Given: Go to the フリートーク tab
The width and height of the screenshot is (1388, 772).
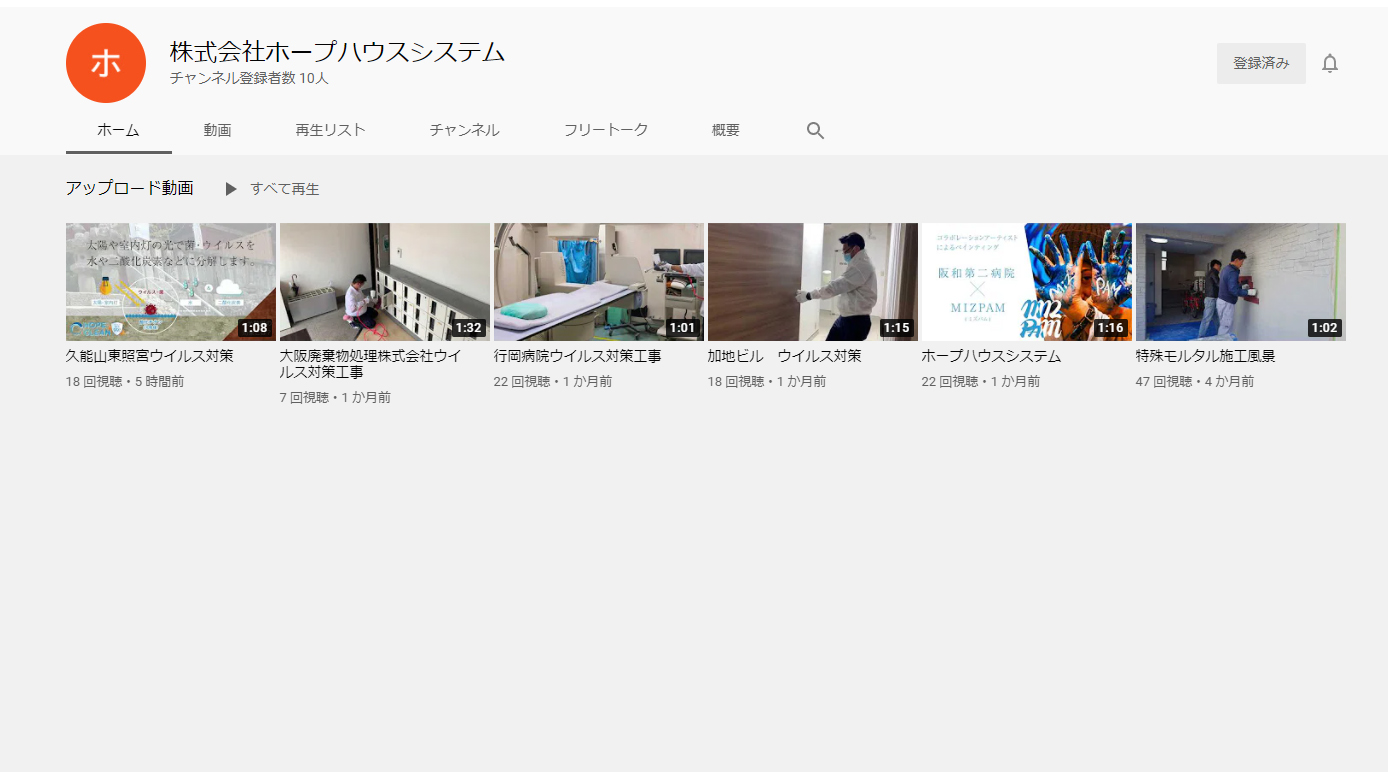Looking at the screenshot, I should point(605,130).
